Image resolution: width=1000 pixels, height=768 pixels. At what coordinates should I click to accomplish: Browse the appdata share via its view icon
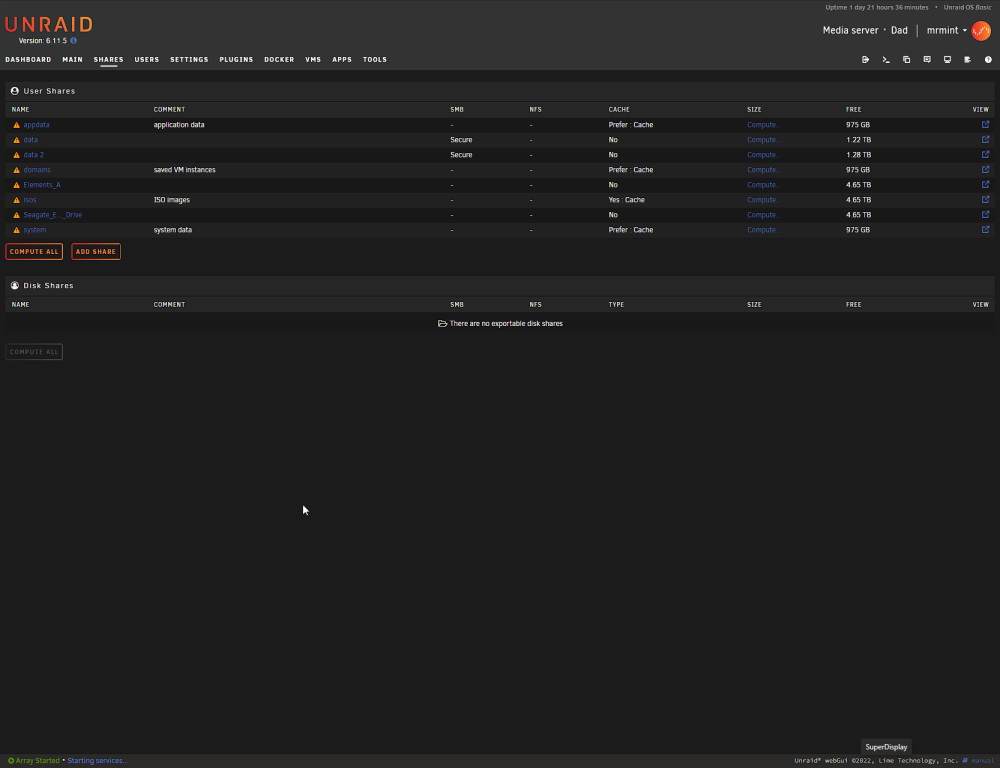click(x=985, y=124)
